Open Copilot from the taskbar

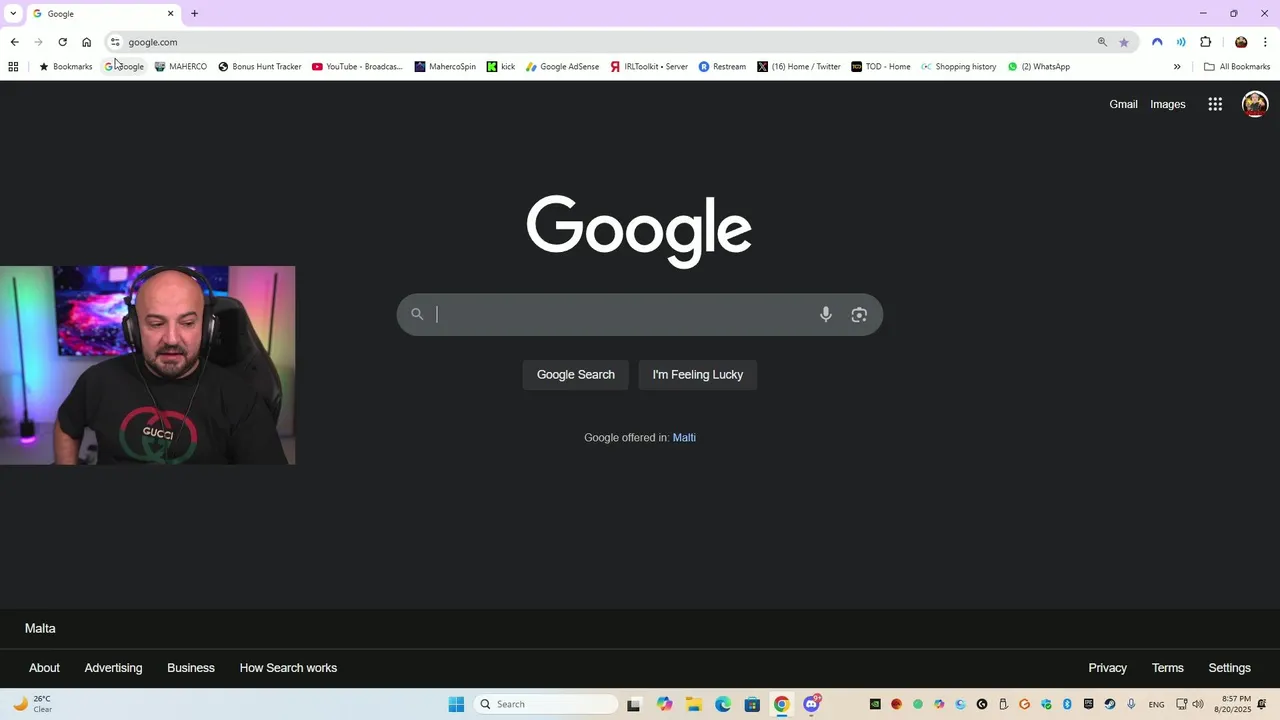[x=665, y=704]
